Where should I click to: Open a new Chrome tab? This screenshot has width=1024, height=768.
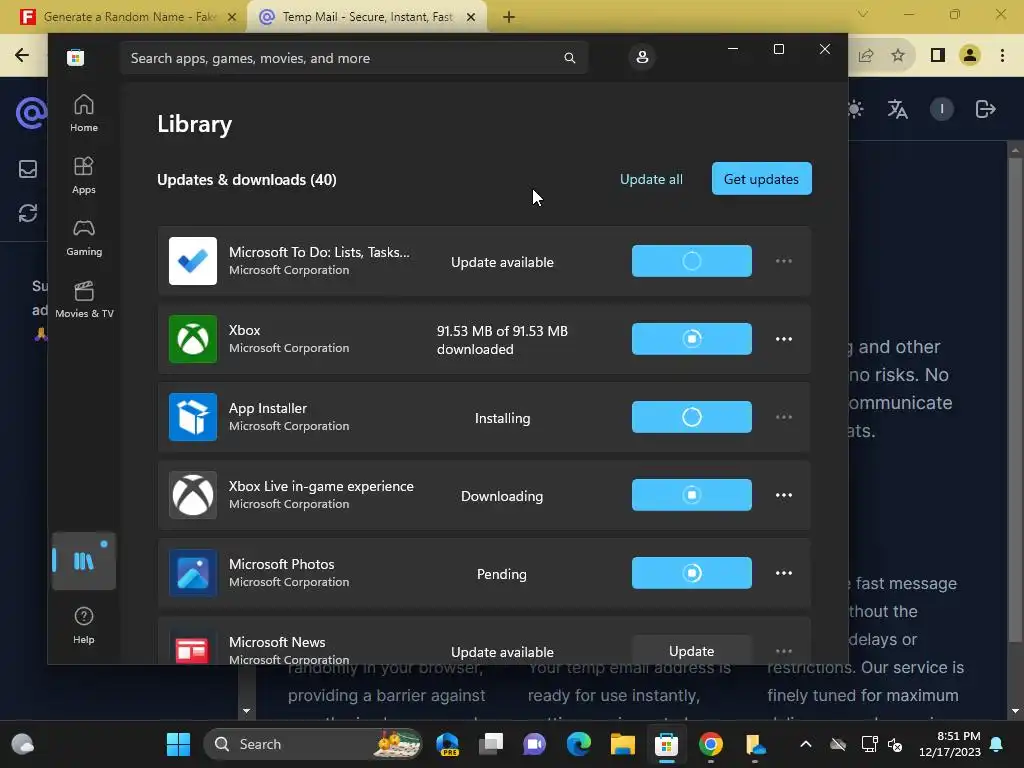(509, 17)
